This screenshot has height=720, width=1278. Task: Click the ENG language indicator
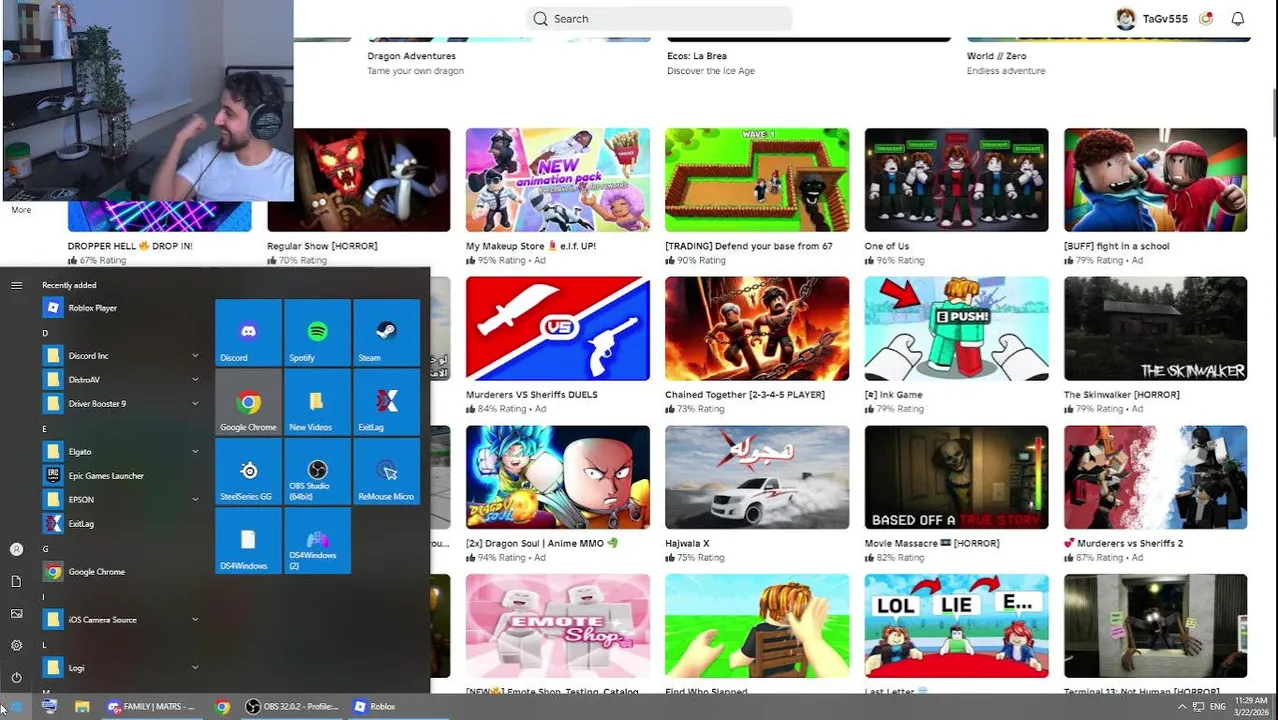tap(1217, 706)
